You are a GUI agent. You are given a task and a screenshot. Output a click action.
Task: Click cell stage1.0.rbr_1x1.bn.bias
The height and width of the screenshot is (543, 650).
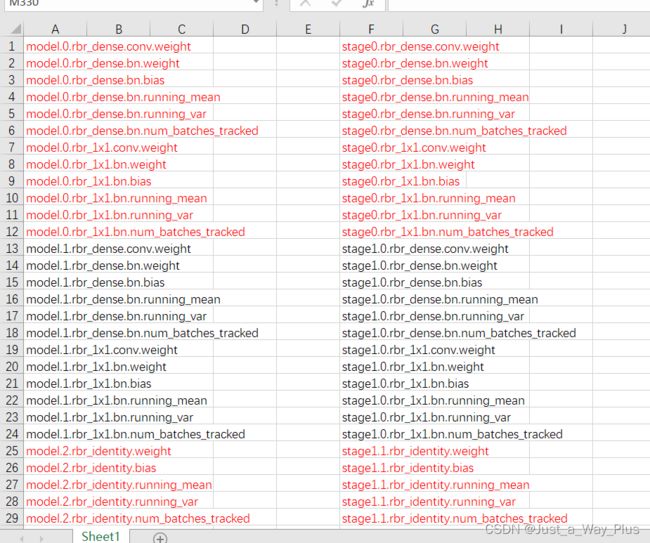tap(405, 383)
